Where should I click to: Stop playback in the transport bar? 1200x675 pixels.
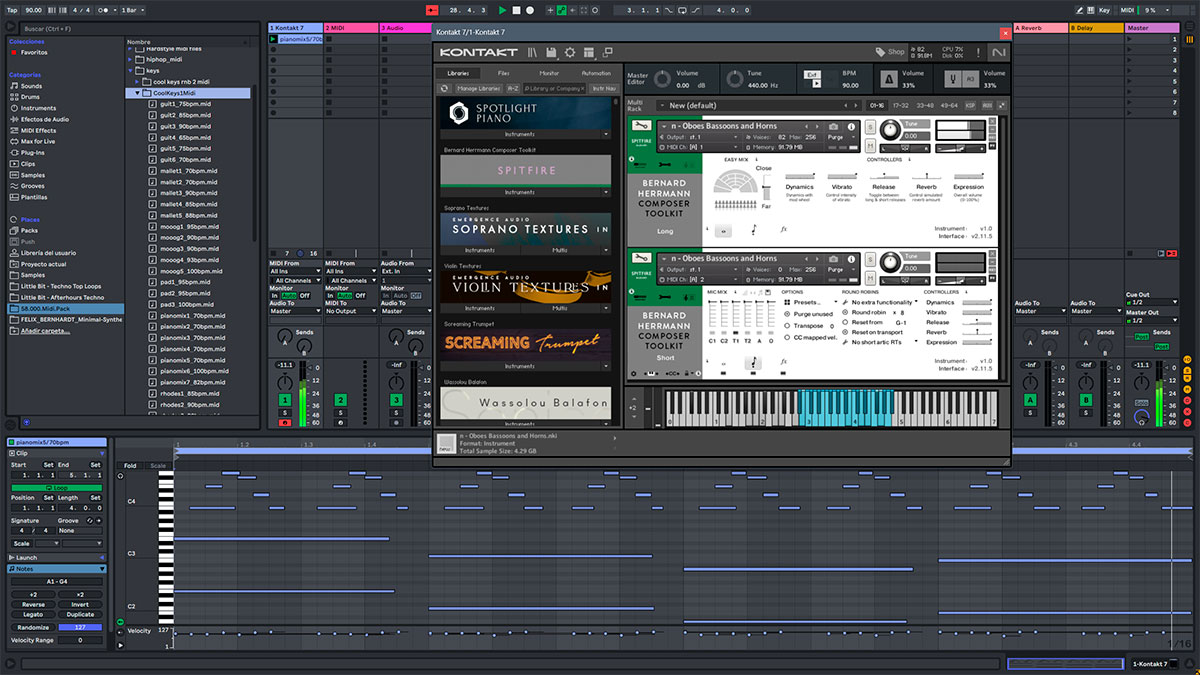[516, 10]
